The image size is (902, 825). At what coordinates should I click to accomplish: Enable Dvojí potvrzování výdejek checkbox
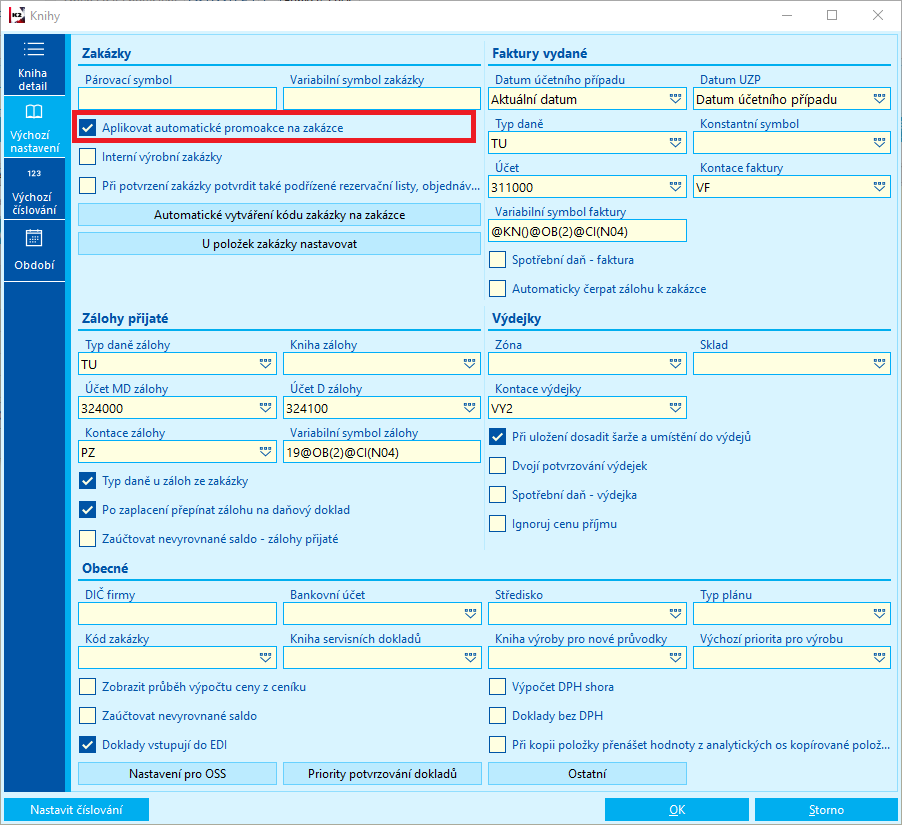(498, 466)
